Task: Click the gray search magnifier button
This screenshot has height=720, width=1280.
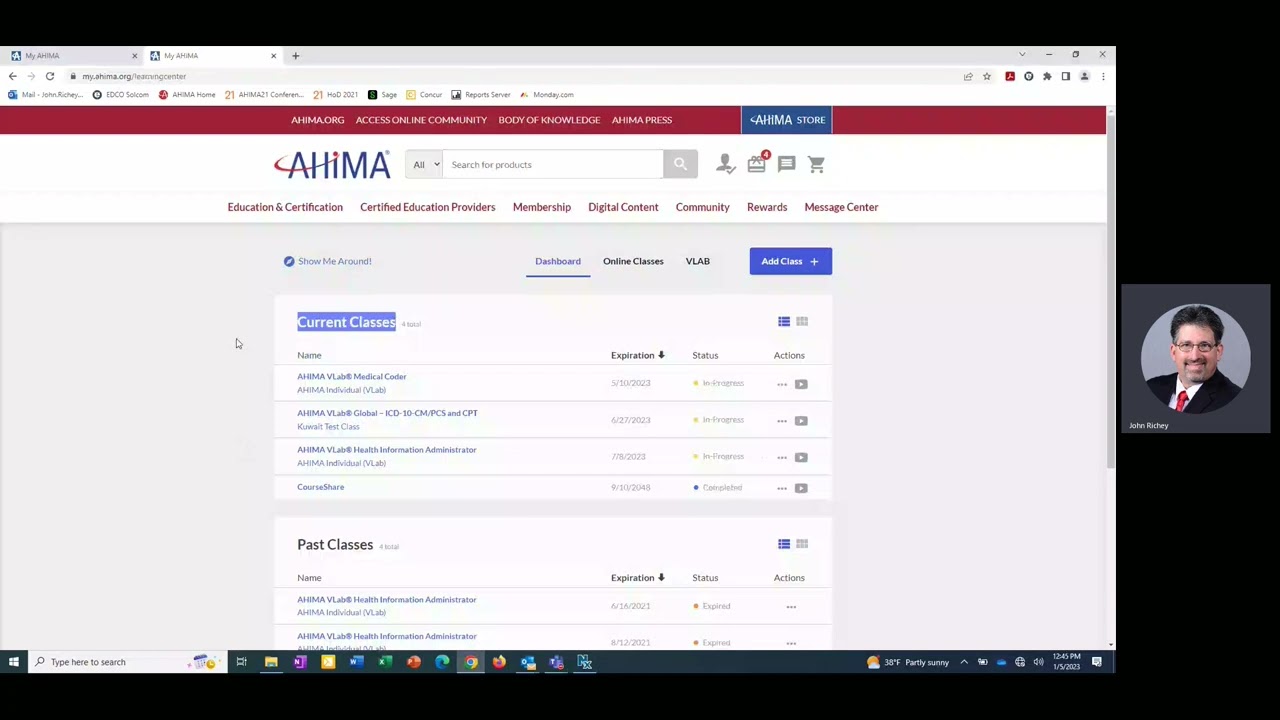Action: (680, 164)
